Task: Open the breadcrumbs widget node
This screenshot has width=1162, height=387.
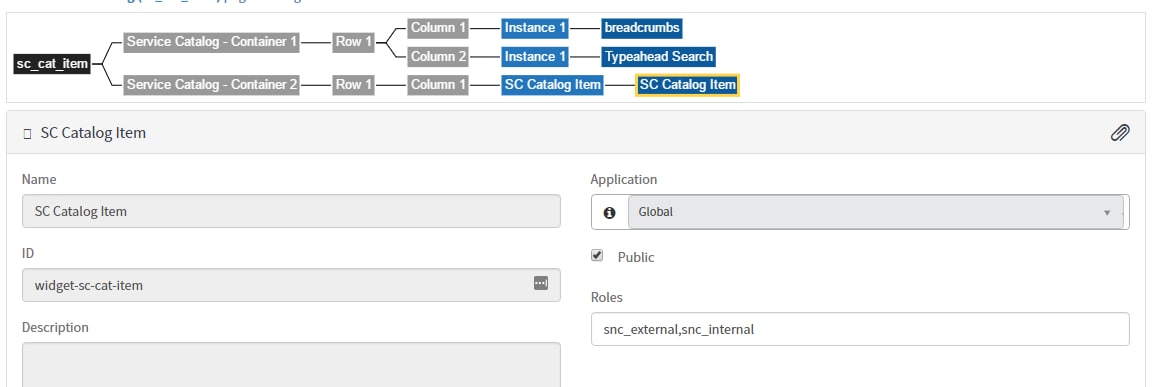Action: pos(642,28)
